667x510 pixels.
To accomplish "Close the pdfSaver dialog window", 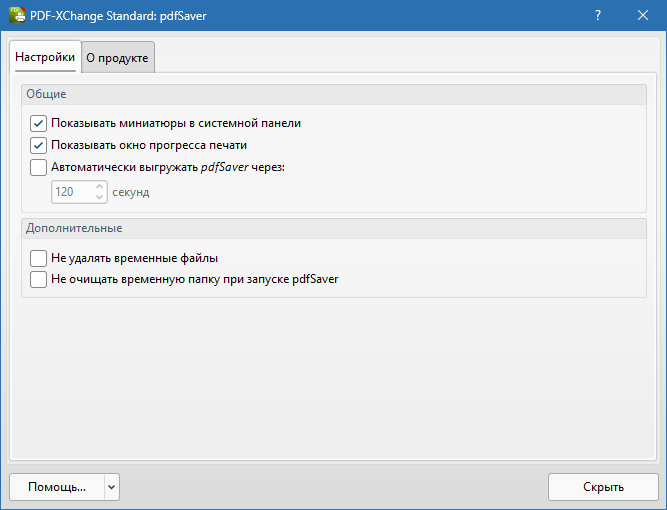I will (x=643, y=15).
